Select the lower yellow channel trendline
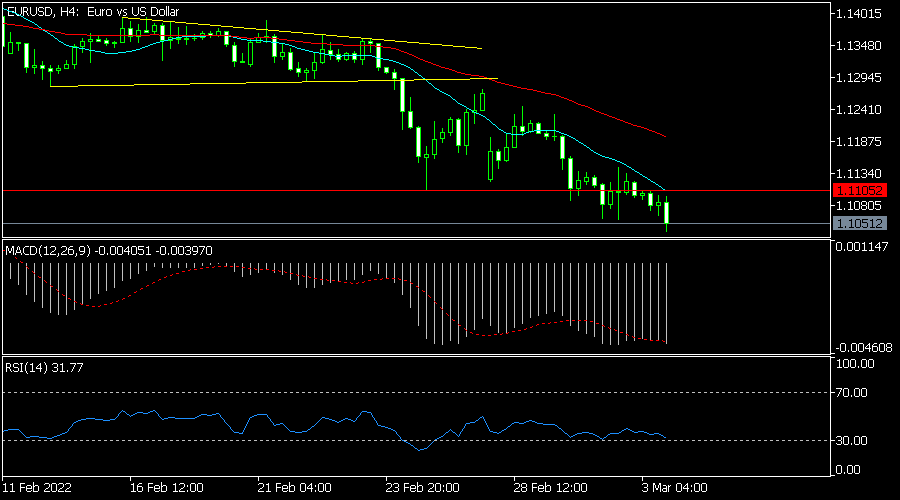This screenshot has width=900, height=500. (274, 83)
